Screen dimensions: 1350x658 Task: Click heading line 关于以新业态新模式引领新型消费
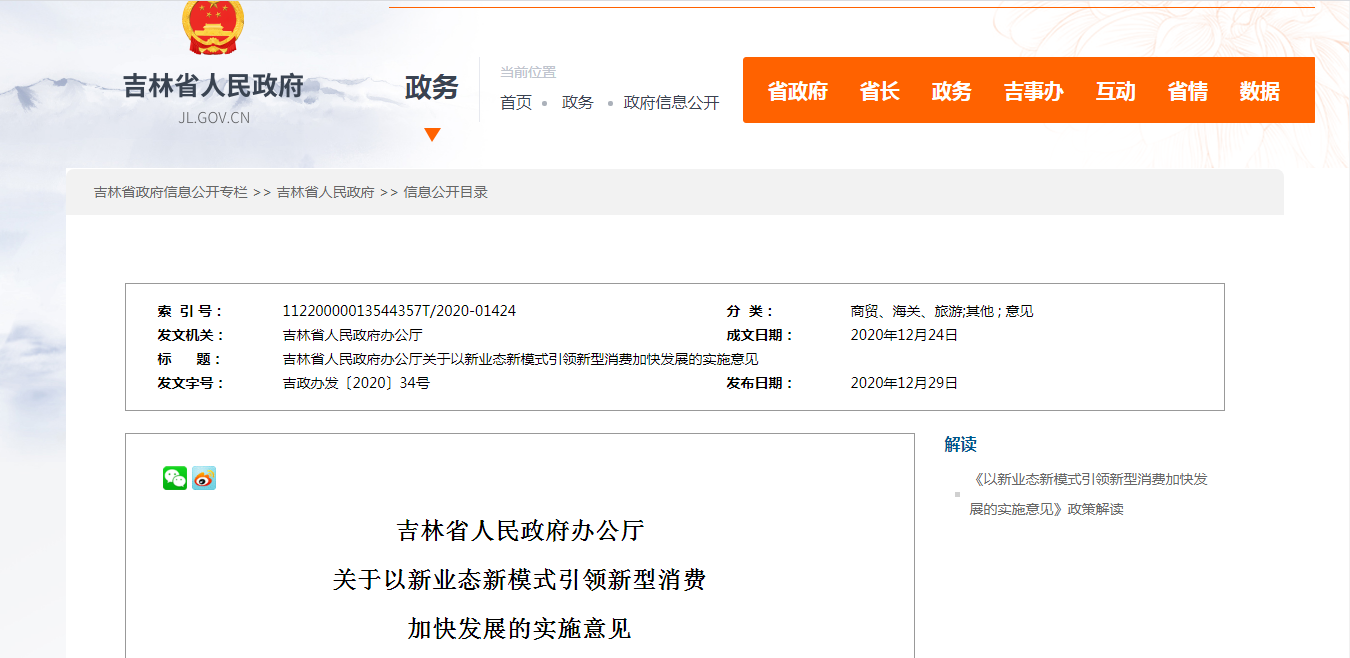pos(520,579)
